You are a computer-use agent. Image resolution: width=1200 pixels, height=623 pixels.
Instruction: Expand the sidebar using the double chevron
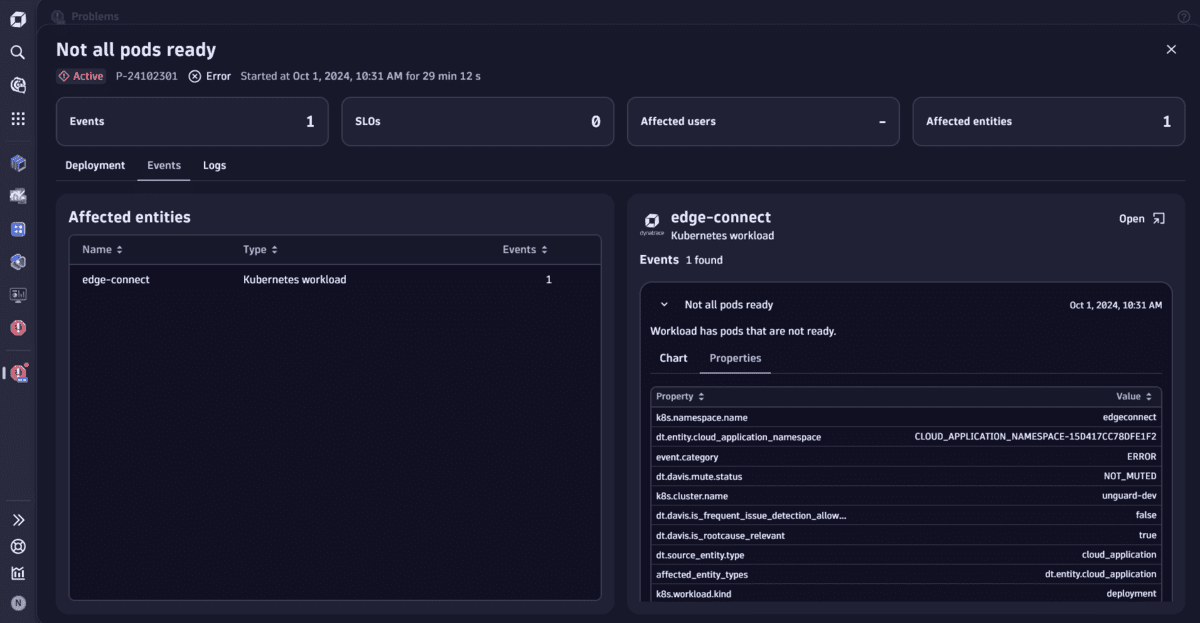pos(17,519)
